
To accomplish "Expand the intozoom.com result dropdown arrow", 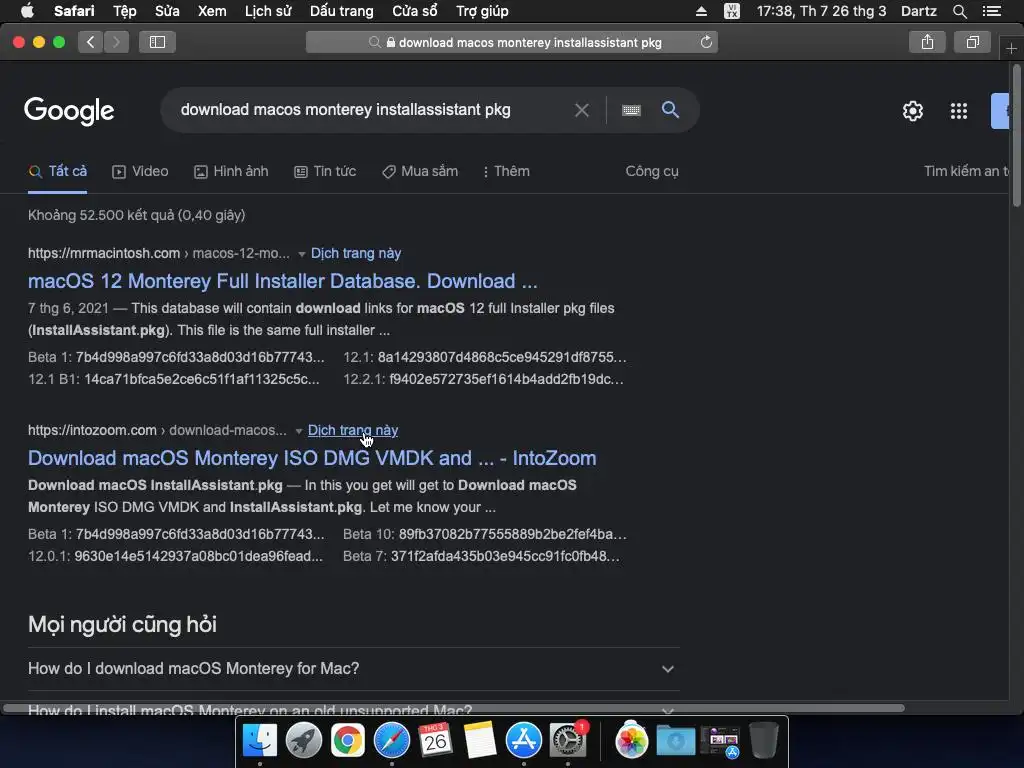I will [x=298, y=431].
